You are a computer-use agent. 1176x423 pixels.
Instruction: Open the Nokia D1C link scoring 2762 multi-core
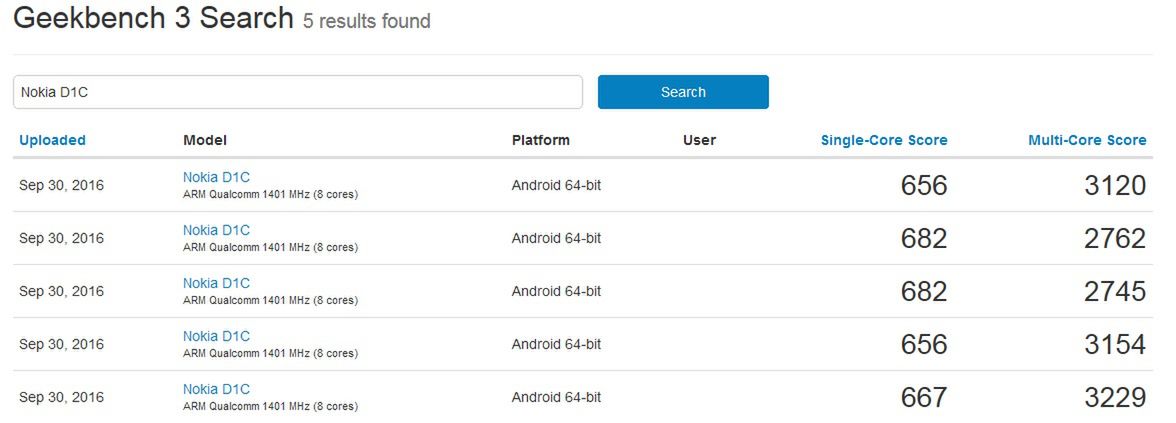pyautogui.click(x=216, y=230)
